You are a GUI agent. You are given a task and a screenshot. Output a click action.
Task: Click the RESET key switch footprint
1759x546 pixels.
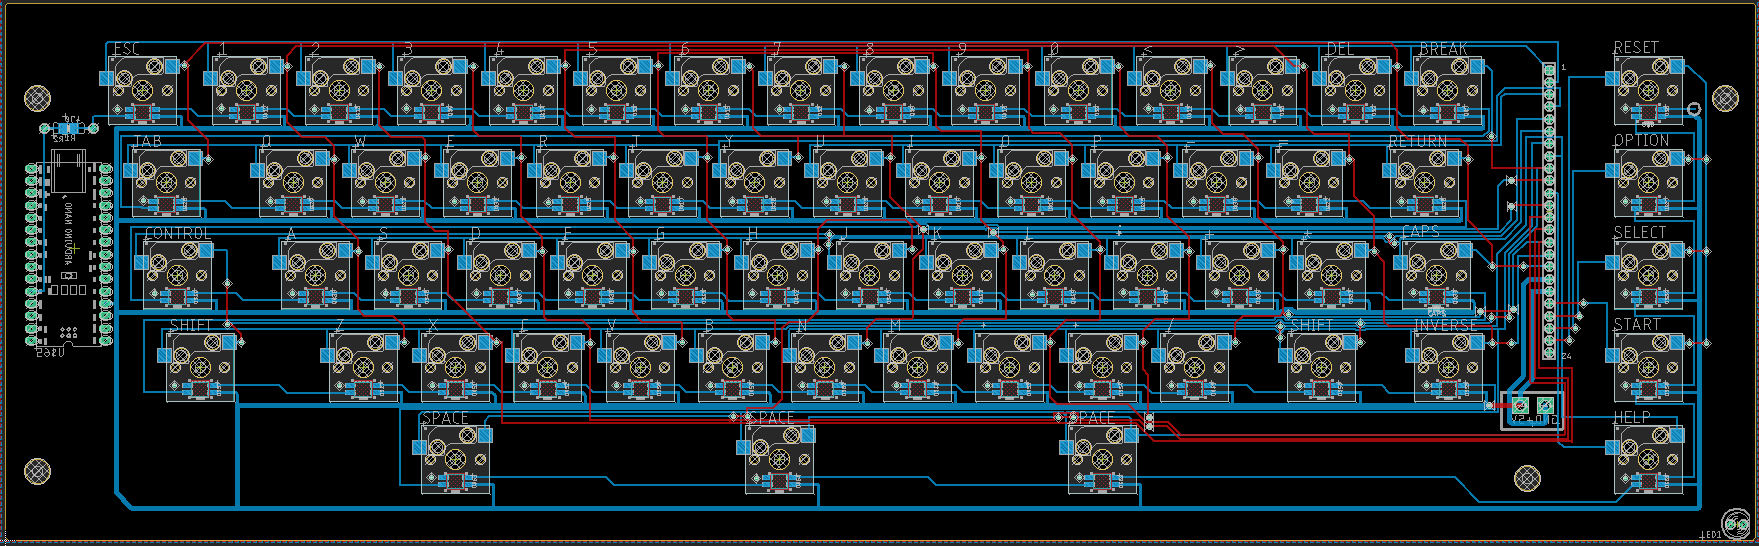[1649, 90]
